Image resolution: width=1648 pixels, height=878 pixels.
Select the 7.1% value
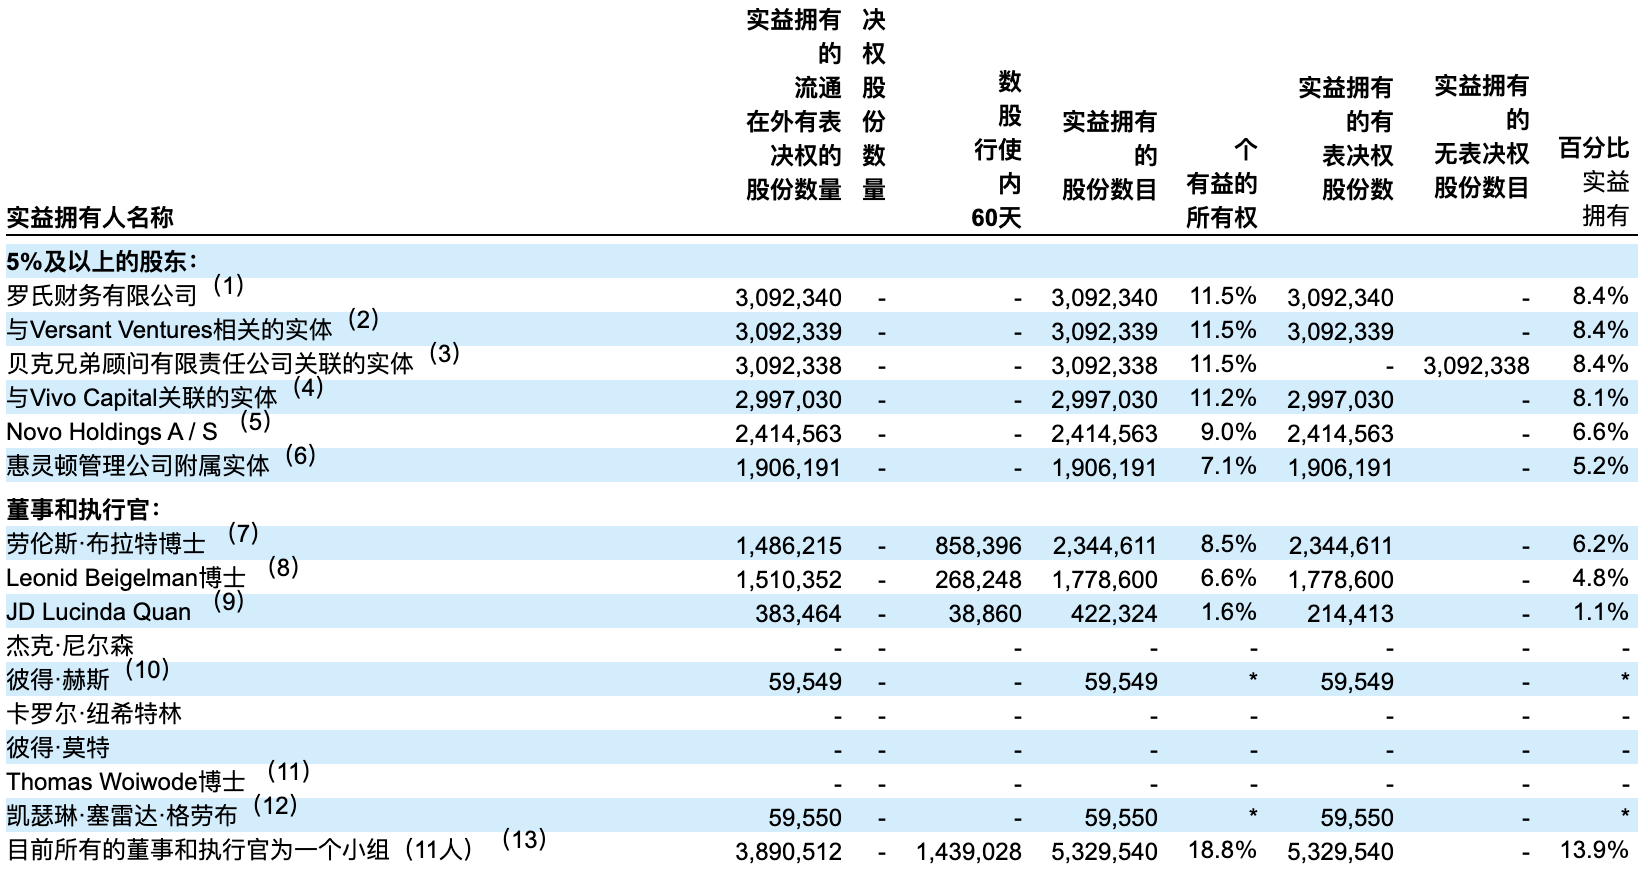(1229, 466)
